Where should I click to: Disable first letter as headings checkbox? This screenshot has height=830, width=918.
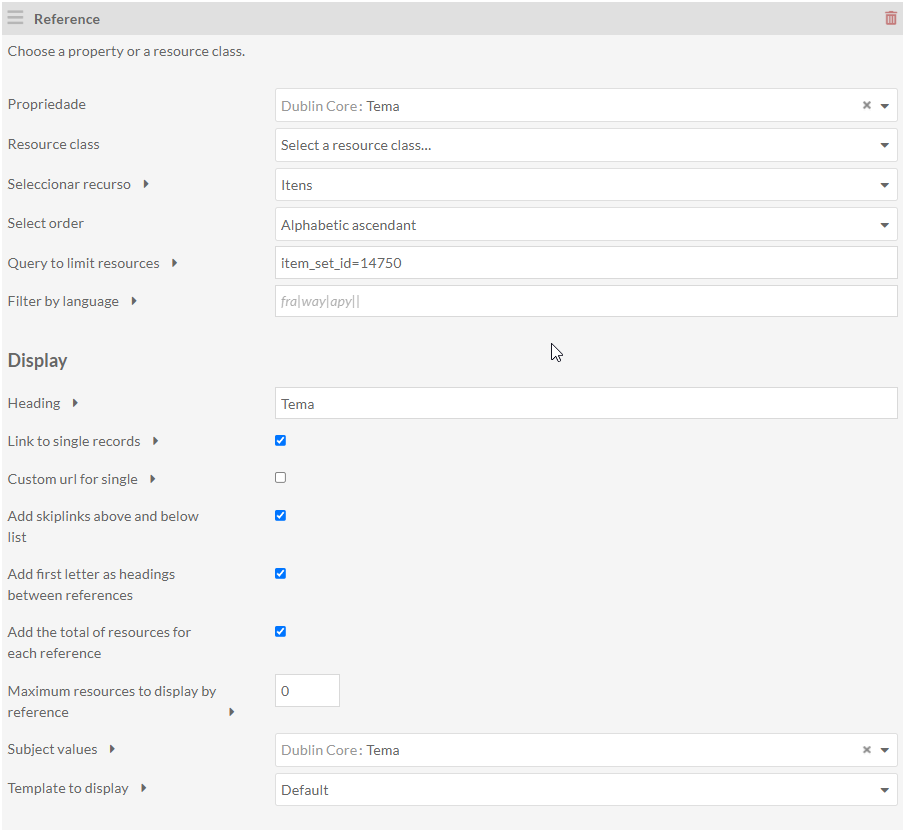click(280, 574)
